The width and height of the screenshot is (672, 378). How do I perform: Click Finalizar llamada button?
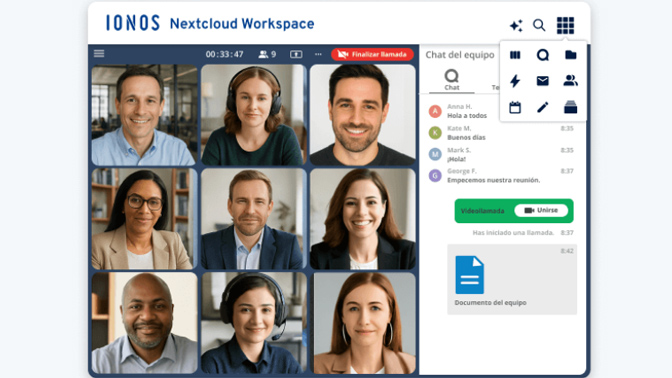[372, 54]
